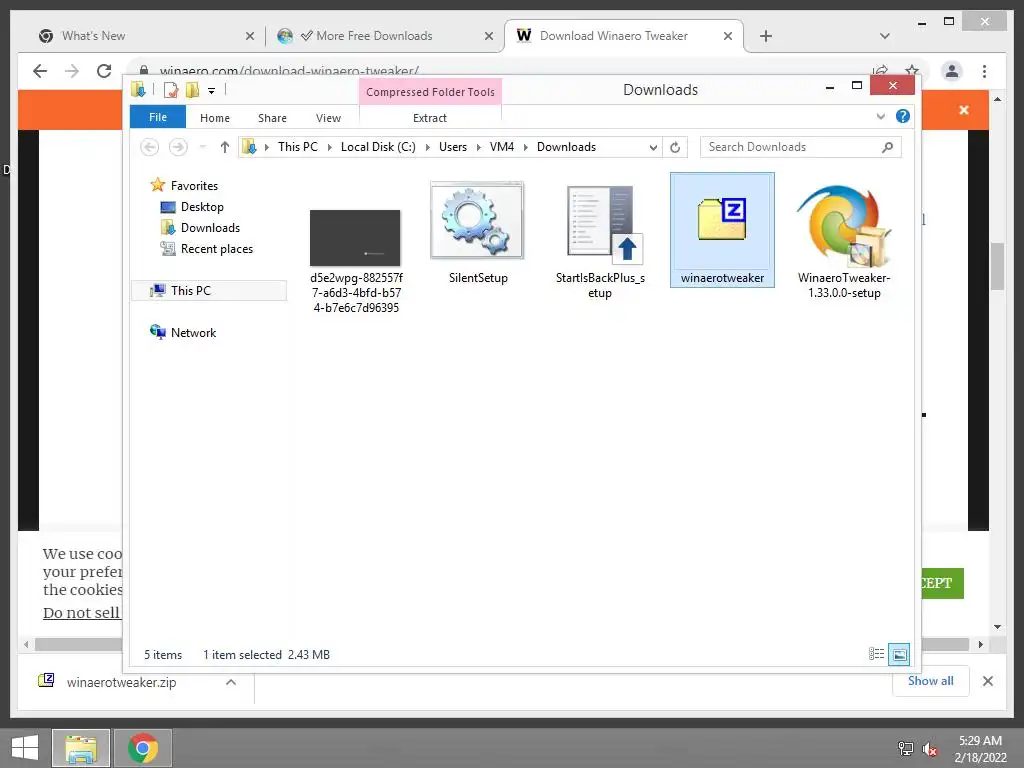Click Show all downloads button
Image resolution: width=1024 pixels, height=768 pixels.
930,681
